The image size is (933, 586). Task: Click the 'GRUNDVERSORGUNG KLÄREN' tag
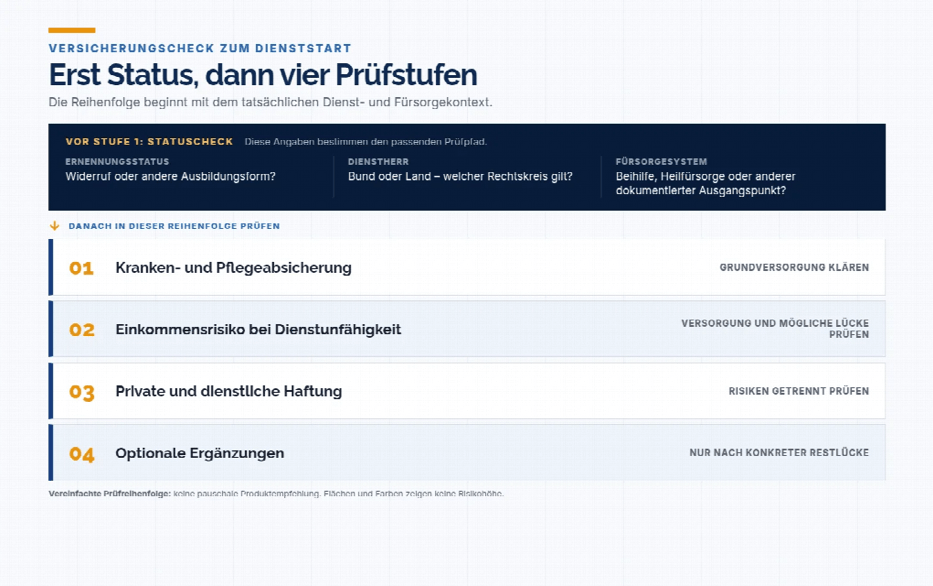(x=794, y=268)
